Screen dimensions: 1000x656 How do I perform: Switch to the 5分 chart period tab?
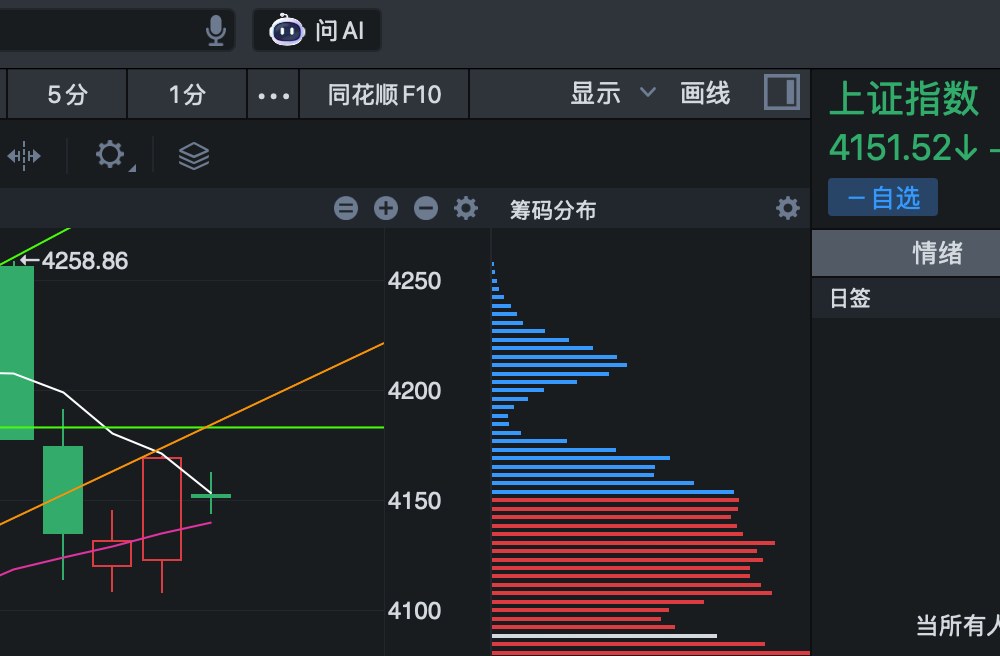(x=67, y=94)
